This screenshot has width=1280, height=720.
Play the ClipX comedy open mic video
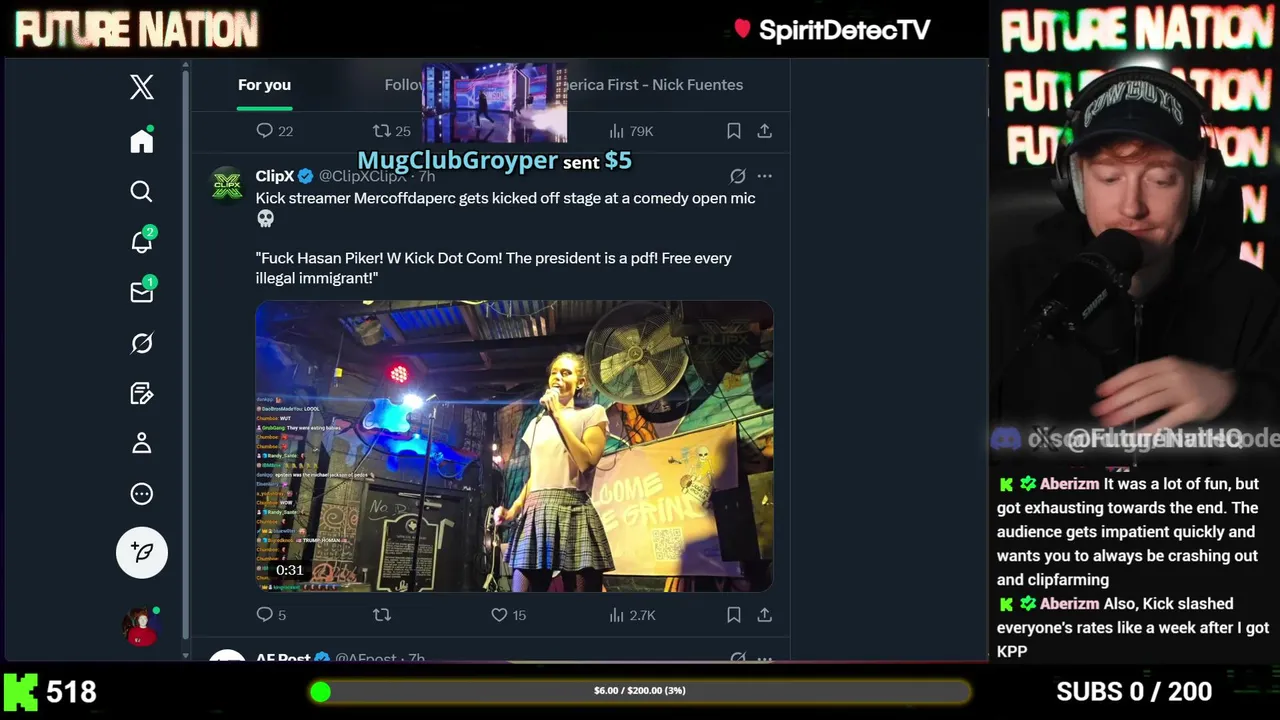click(514, 446)
